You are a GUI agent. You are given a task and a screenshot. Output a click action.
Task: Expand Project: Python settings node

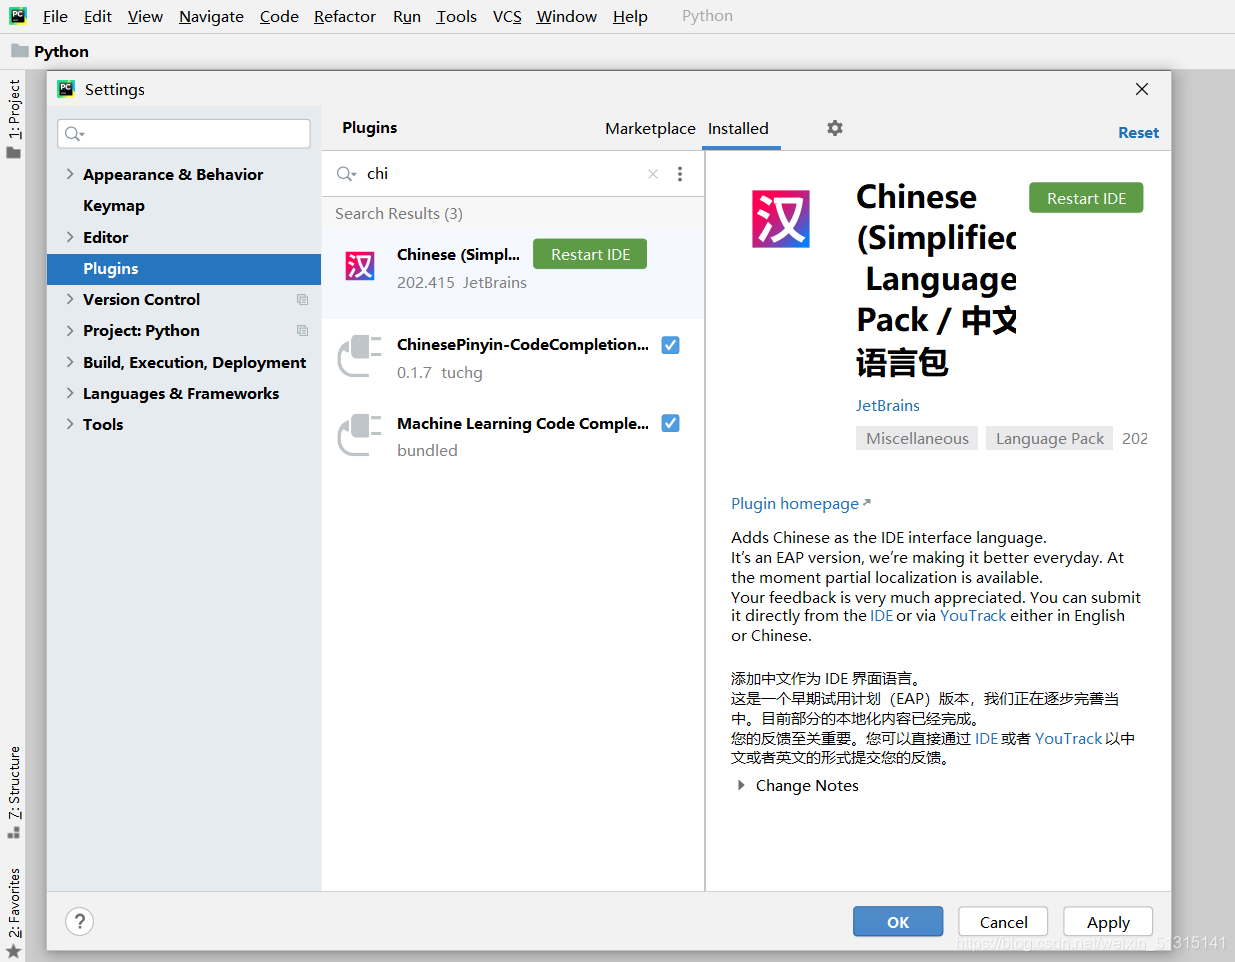[x=70, y=330]
